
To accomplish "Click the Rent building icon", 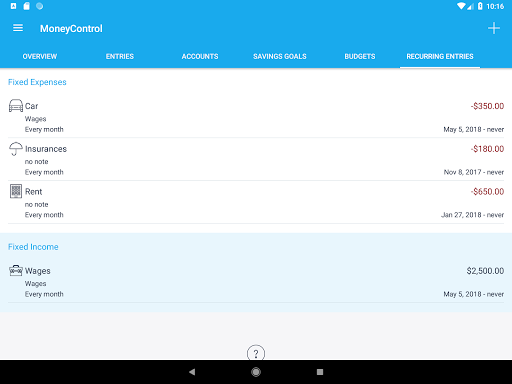I will coord(16,191).
